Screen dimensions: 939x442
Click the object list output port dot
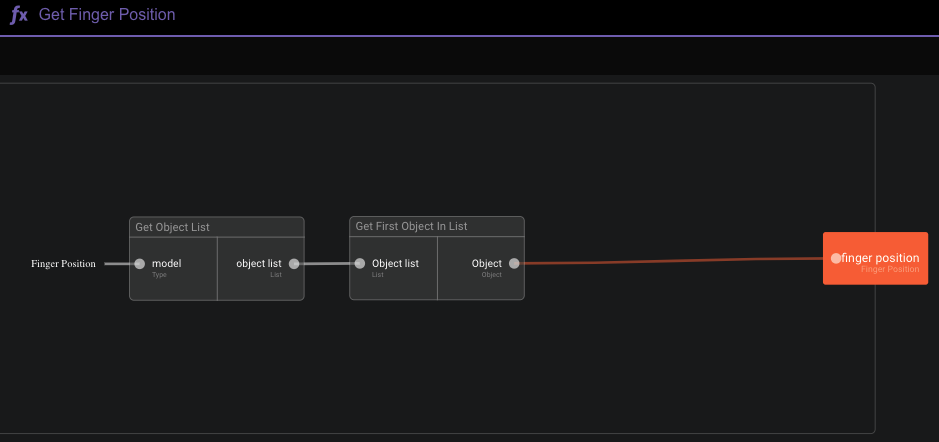click(294, 264)
